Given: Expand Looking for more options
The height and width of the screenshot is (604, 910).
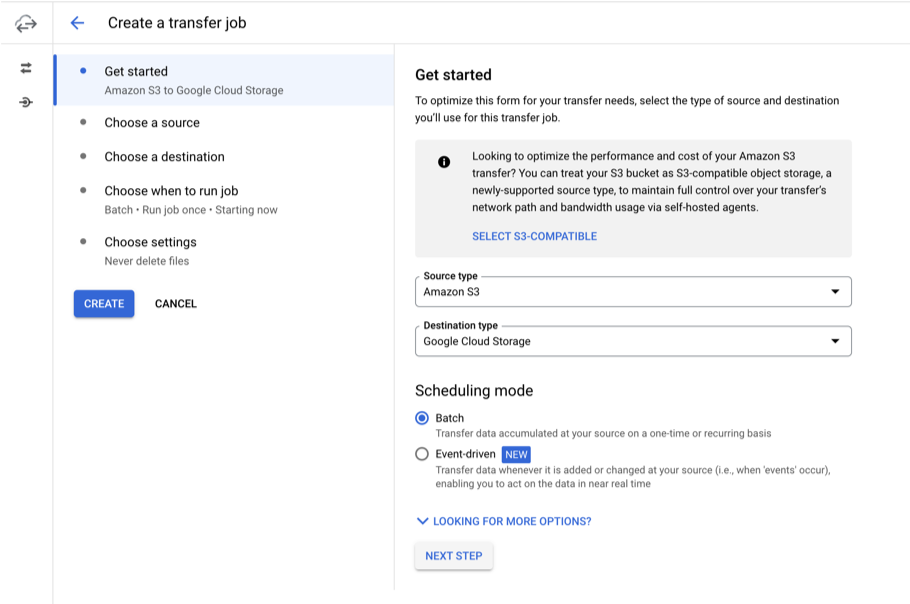Looking at the screenshot, I should pyautogui.click(x=504, y=521).
